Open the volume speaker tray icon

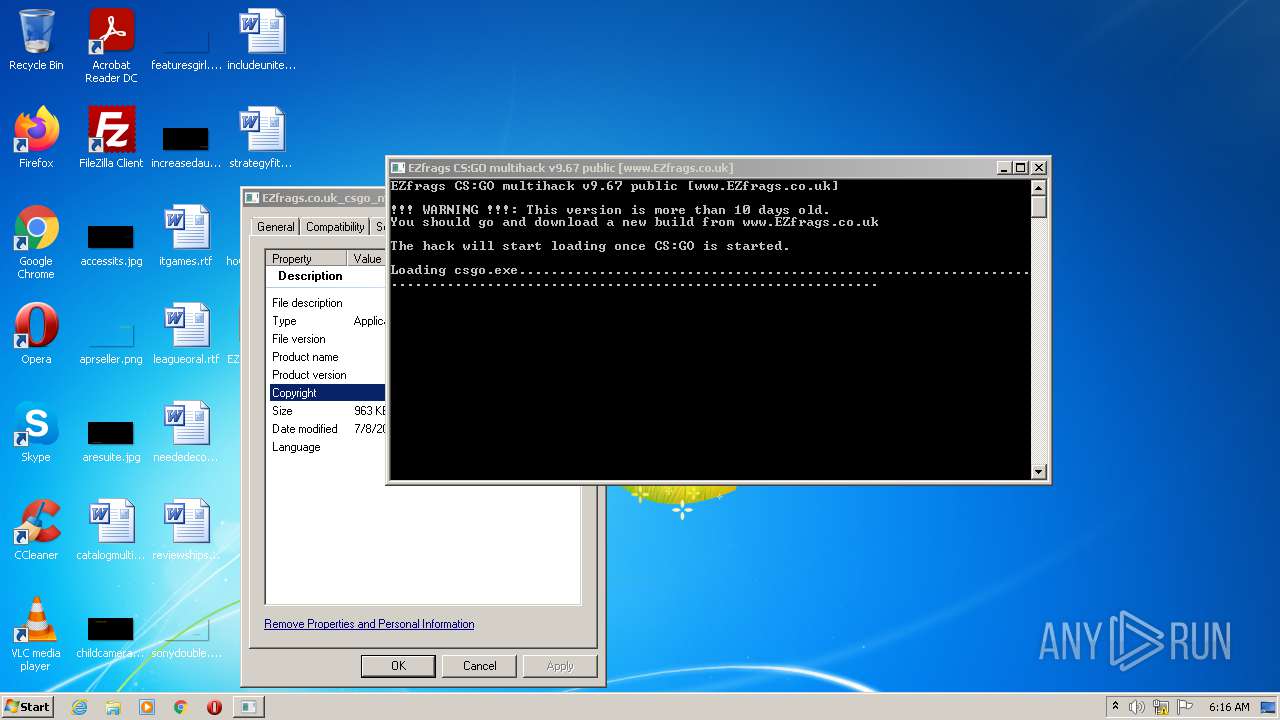(1137, 707)
